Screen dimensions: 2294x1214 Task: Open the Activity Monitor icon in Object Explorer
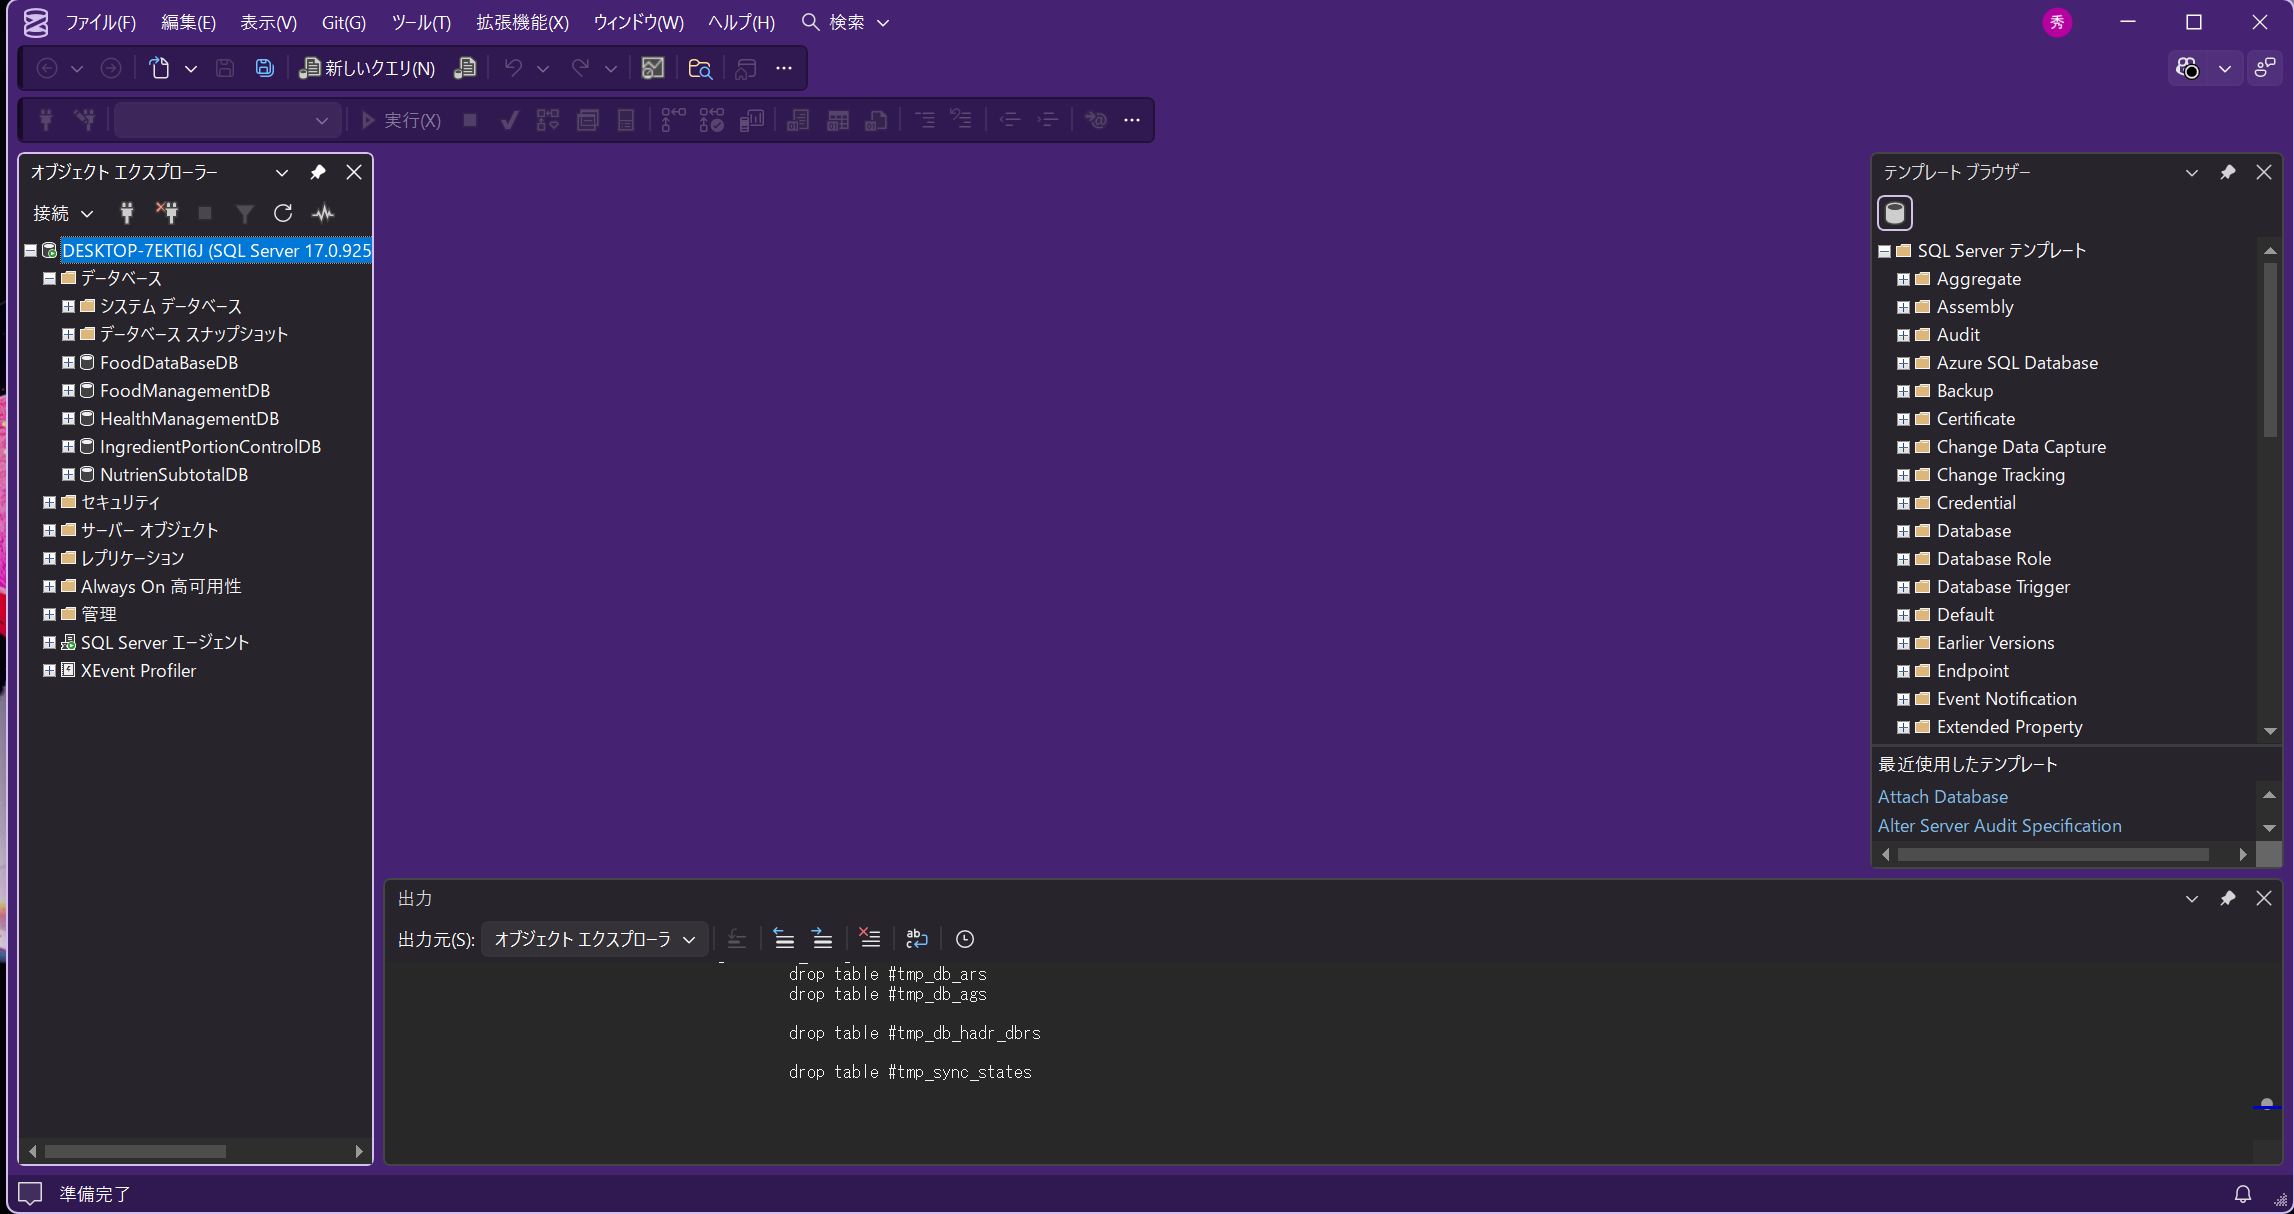[x=323, y=213]
